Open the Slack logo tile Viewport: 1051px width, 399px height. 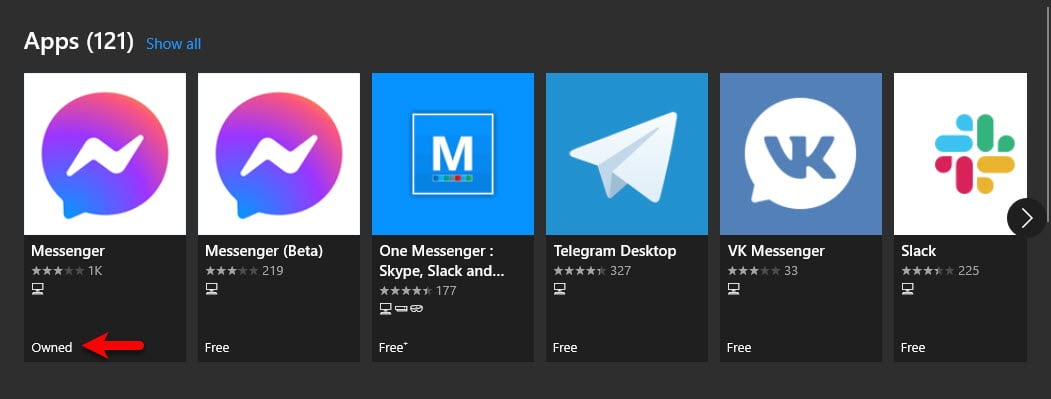click(961, 154)
